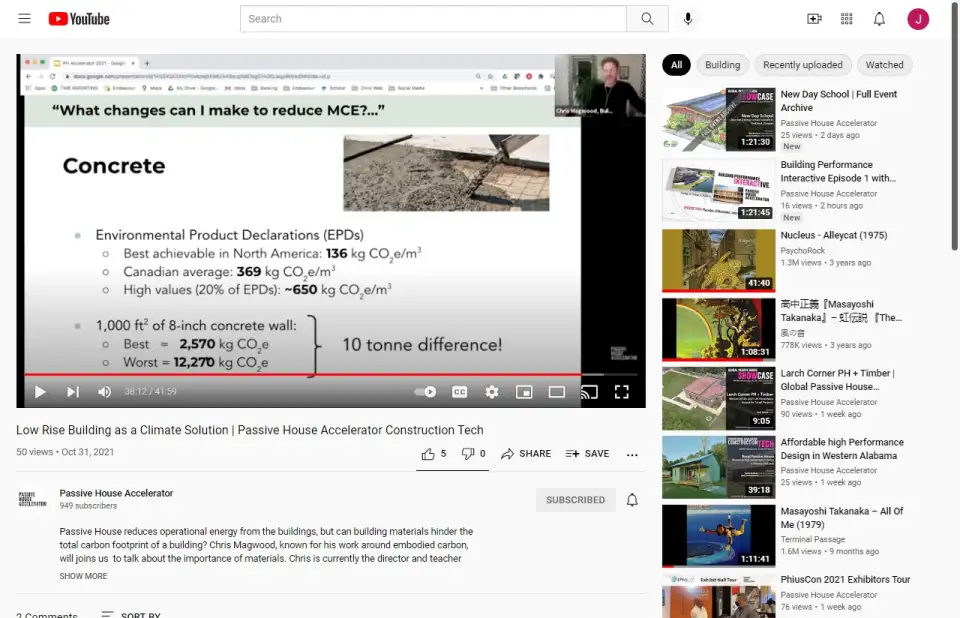960x618 pixels.
Task: Open the notifications bell in header
Action: tap(879, 19)
